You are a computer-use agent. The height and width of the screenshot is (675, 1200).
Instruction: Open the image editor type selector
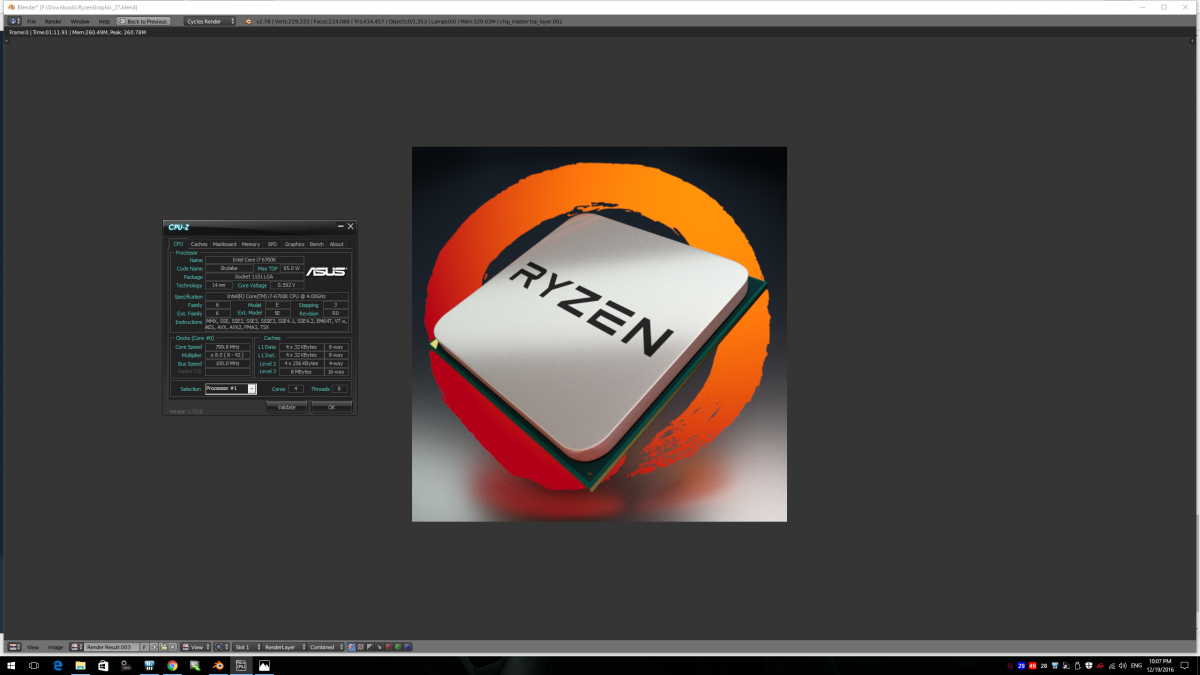point(14,647)
